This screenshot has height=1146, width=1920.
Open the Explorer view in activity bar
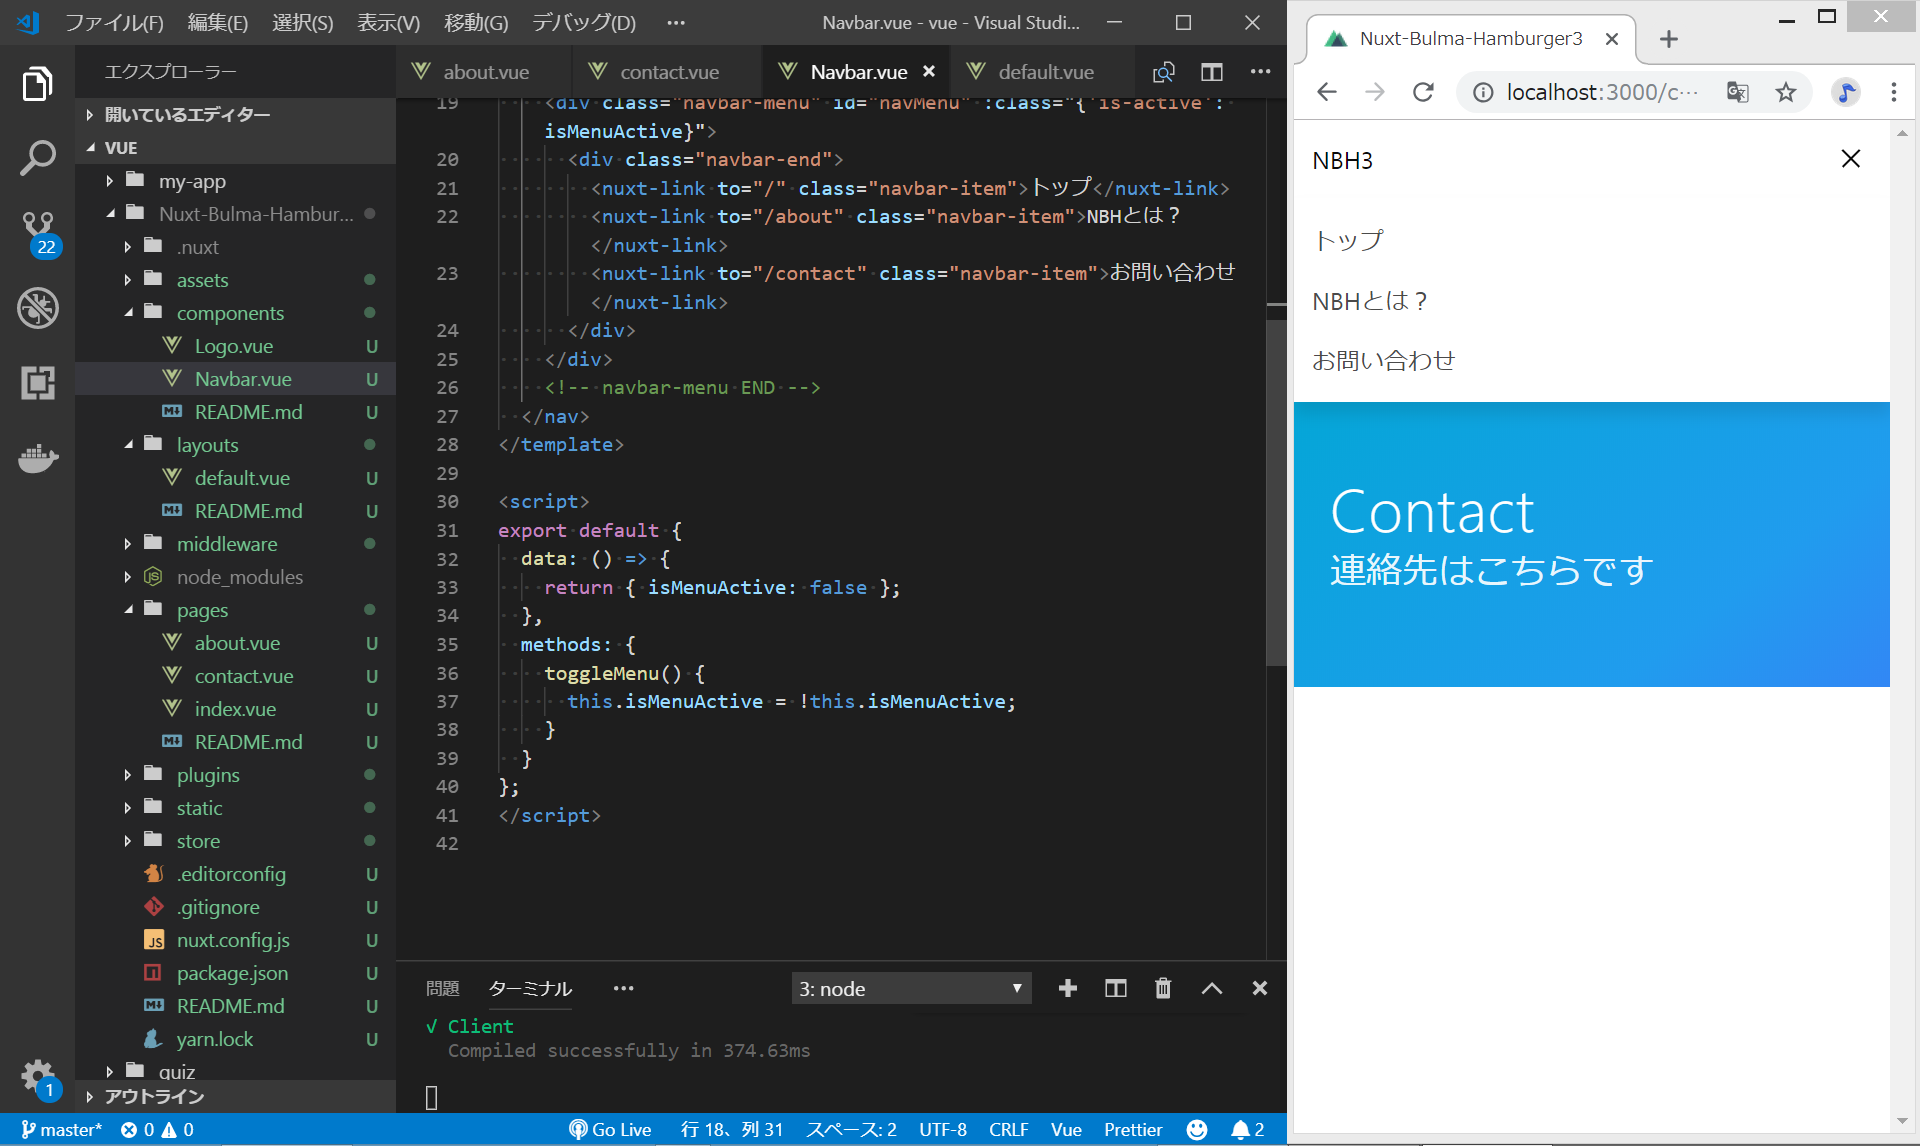(x=37, y=84)
